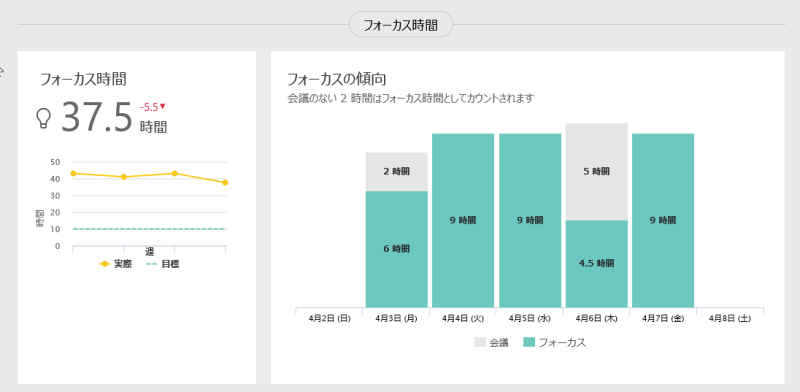
Task: Click the 37.5 focus hours value
Action: [x=97, y=117]
